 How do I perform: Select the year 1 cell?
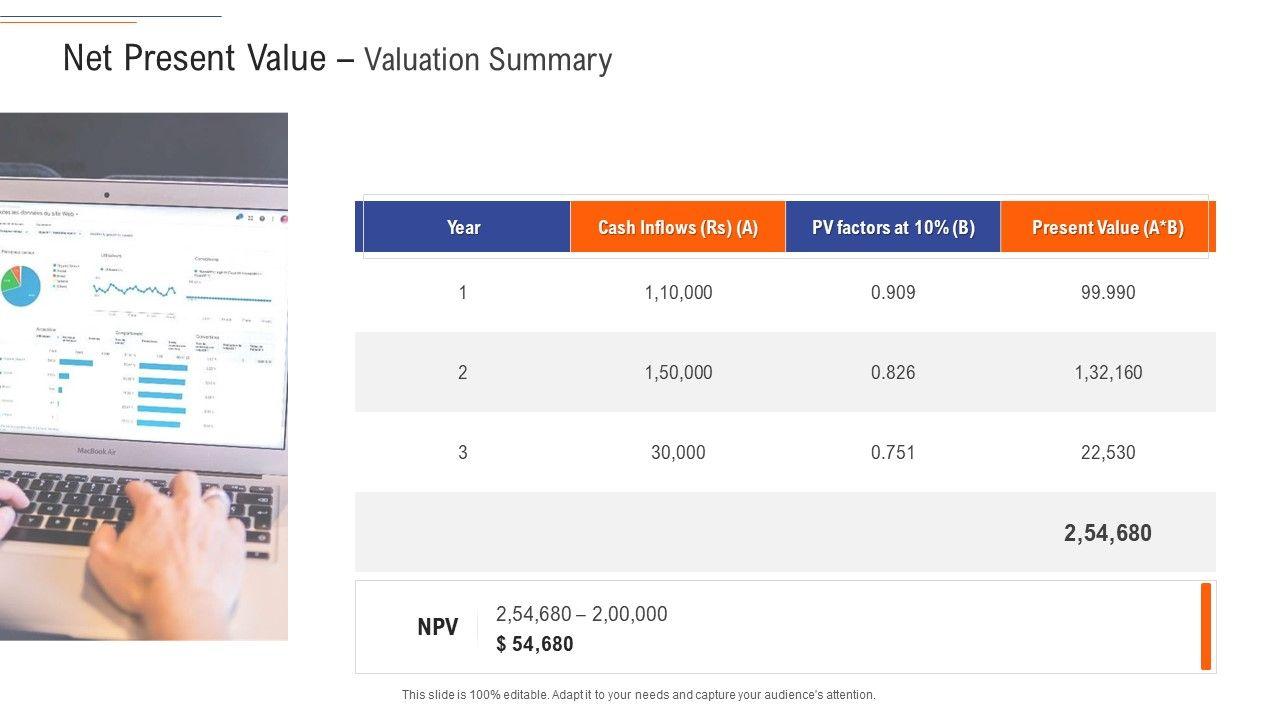(463, 292)
